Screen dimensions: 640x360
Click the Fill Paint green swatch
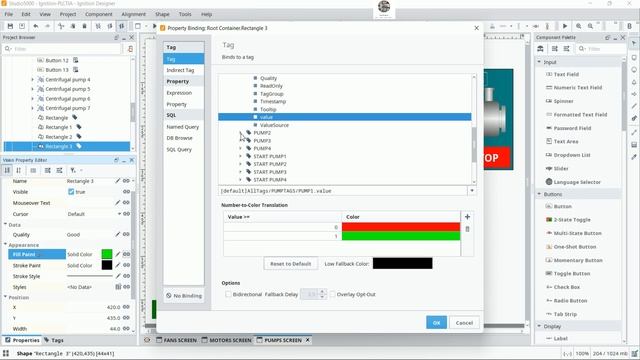click(107, 254)
